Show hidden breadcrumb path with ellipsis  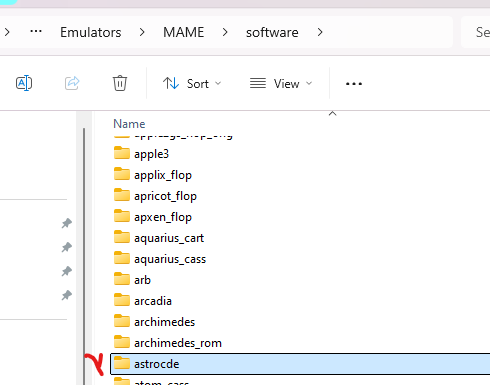click(x=36, y=32)
